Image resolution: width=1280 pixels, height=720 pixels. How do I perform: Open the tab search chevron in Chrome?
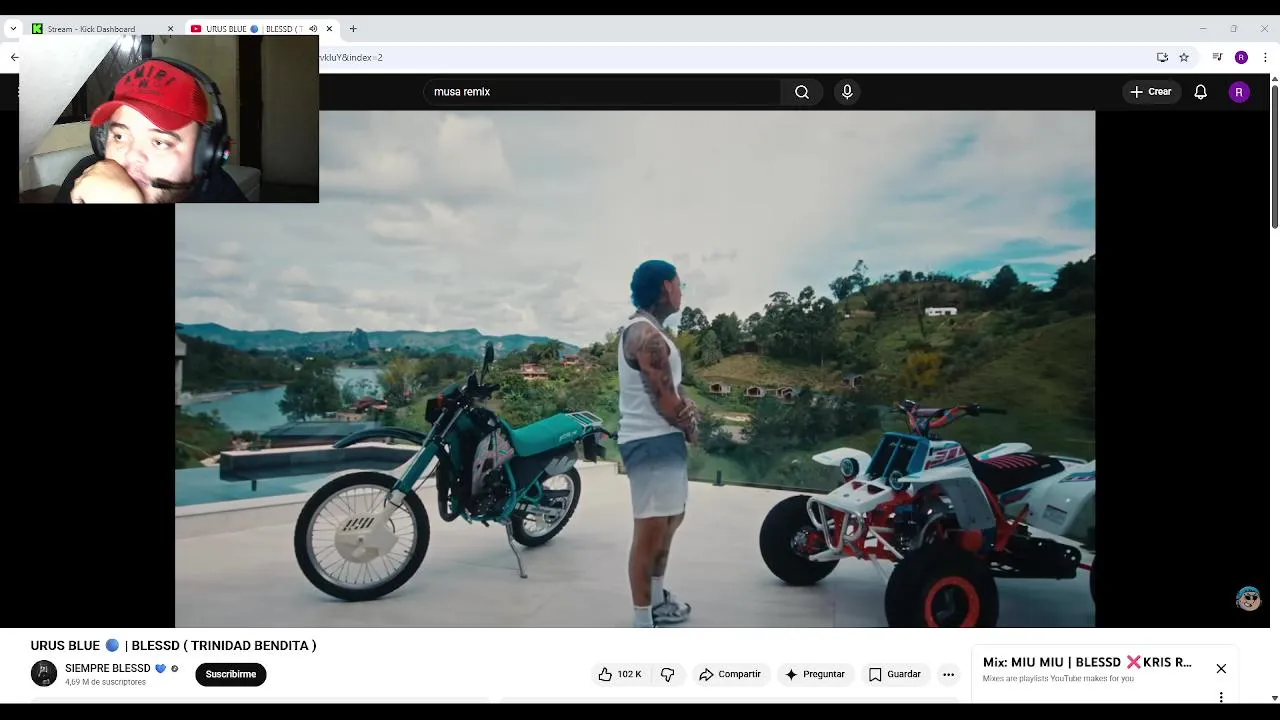tap(13, 29)
